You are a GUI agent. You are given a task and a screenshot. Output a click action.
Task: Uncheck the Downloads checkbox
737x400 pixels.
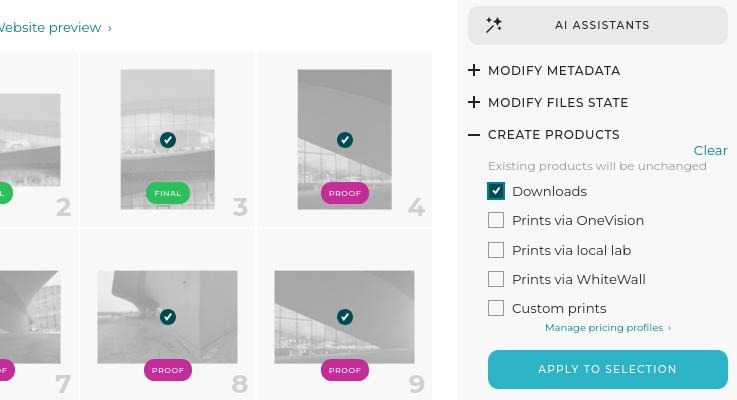[496, 191]
